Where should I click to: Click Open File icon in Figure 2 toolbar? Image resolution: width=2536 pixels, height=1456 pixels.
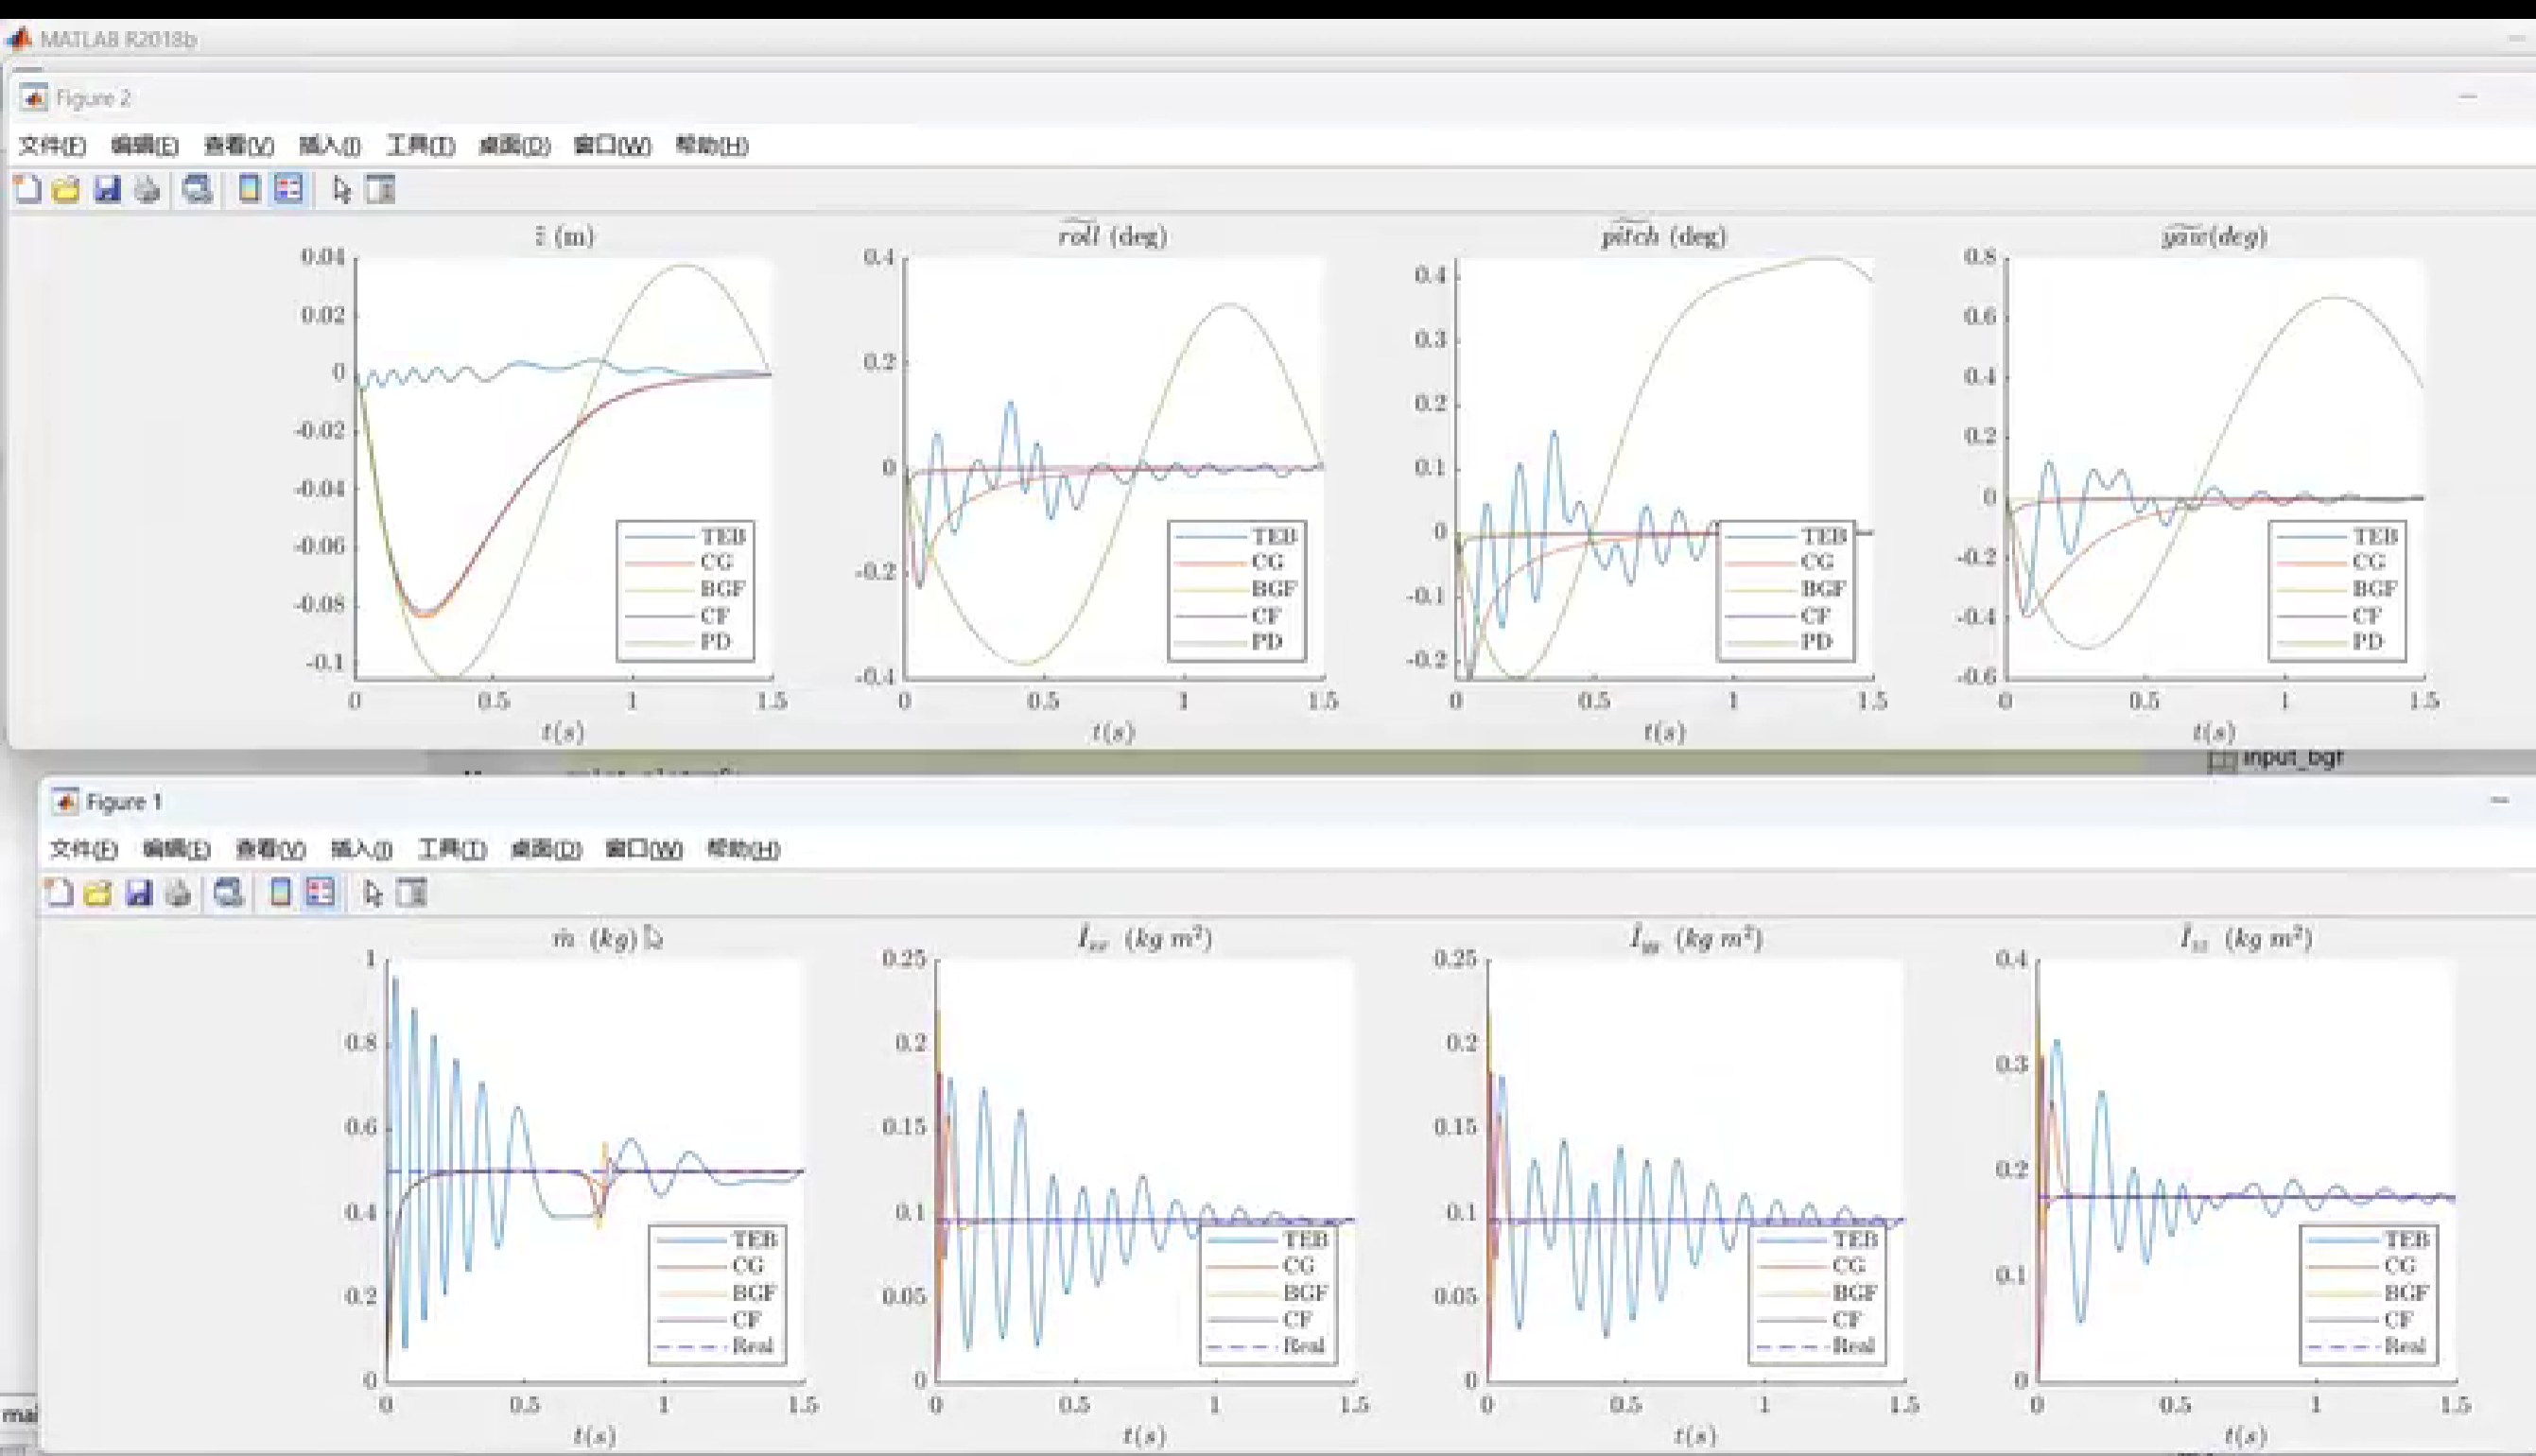point(66,189)
